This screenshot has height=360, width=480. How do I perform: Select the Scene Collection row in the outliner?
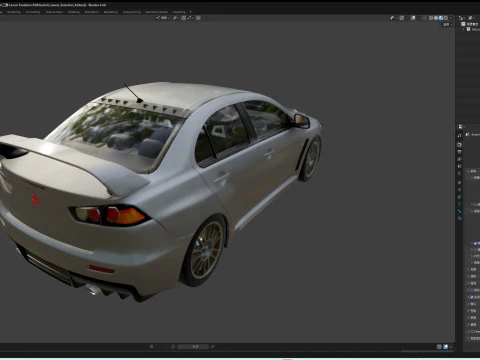(471, 24)
